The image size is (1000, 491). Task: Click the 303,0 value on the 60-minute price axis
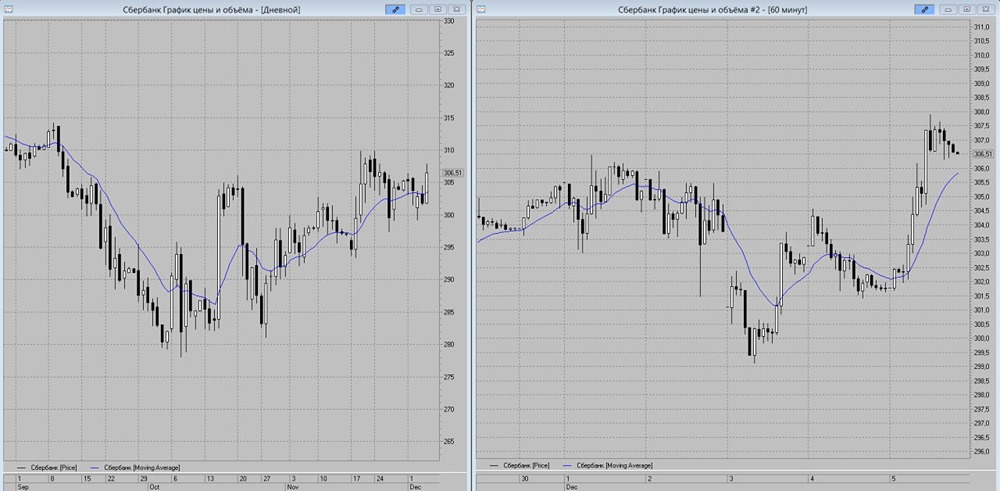pos(982,254)
